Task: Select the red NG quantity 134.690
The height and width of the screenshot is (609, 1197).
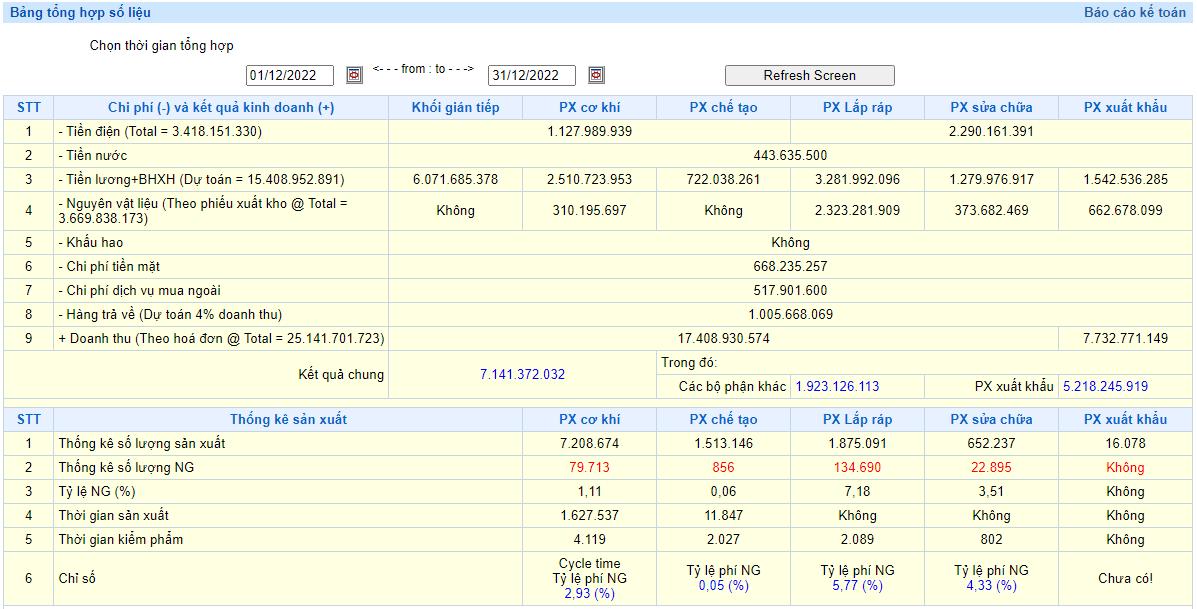Action: click(x=857, y=467)
